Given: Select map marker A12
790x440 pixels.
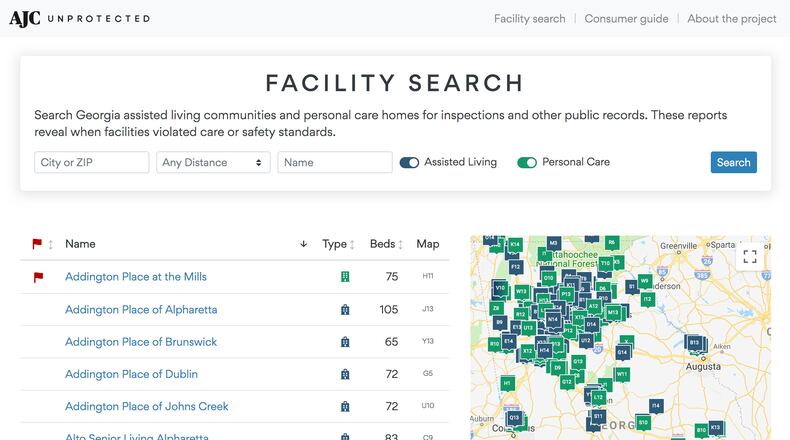Looking at the screenshot, I should [594, 306].
